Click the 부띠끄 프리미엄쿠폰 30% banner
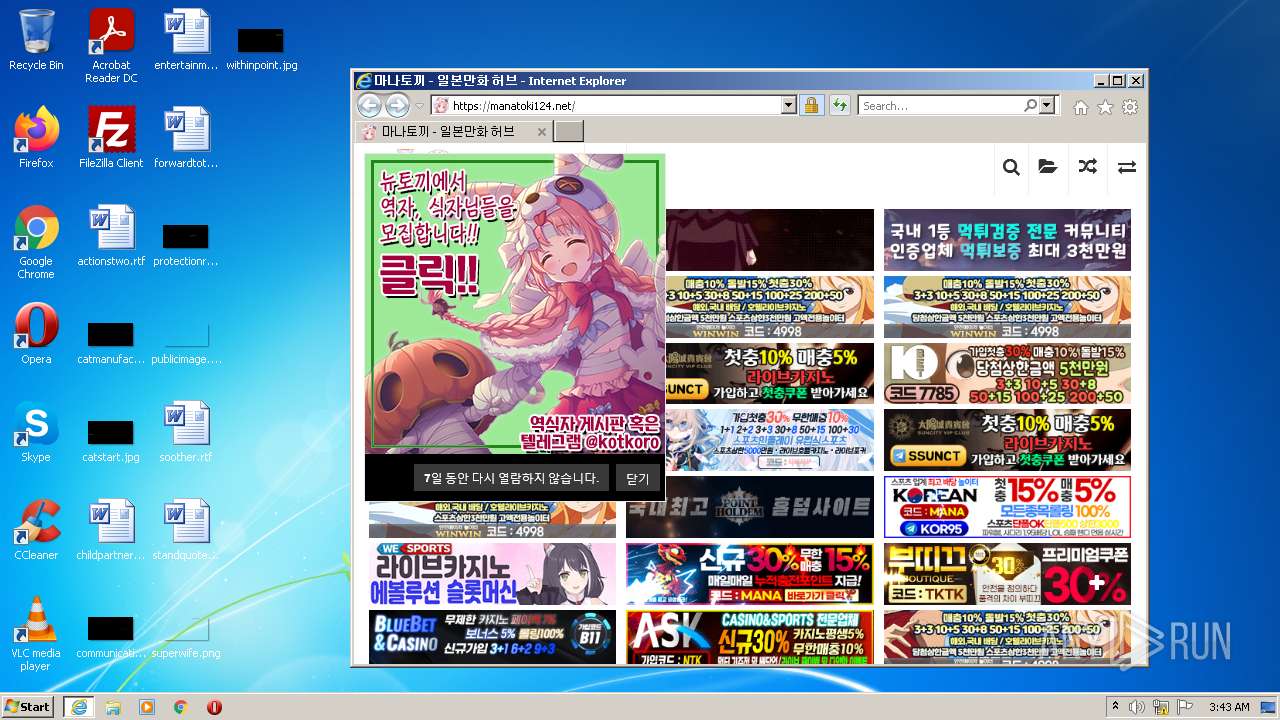 tap(1007, 574)
